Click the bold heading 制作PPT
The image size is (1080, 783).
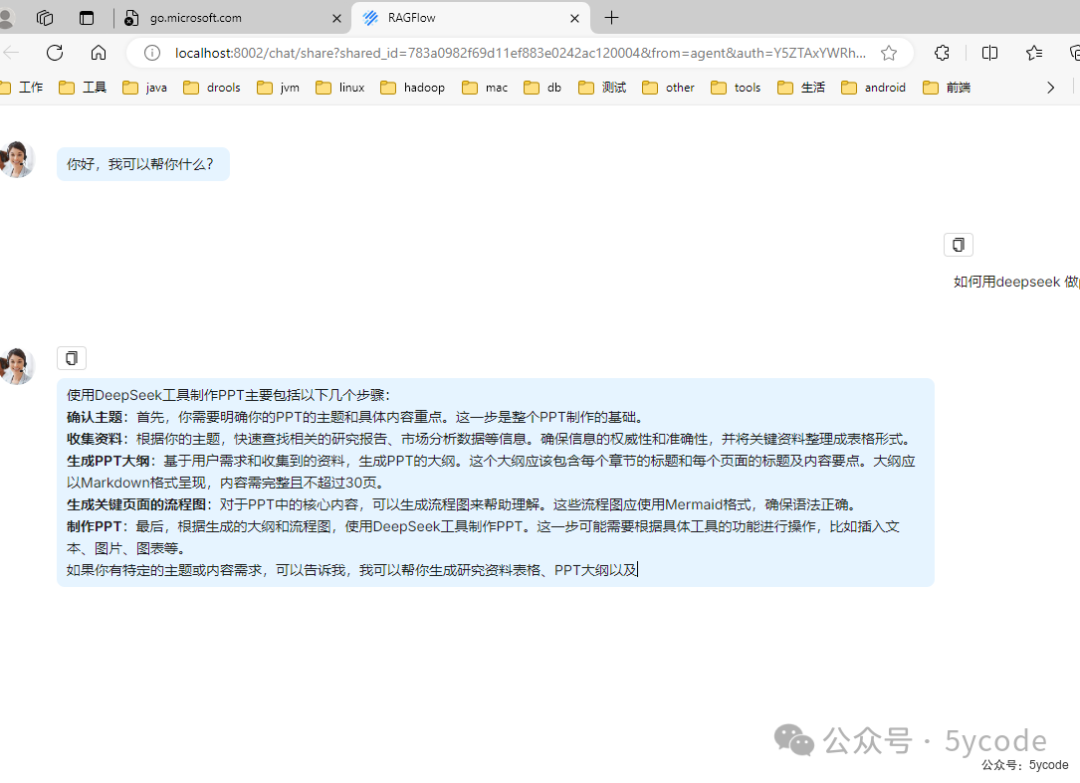[94, 527]
